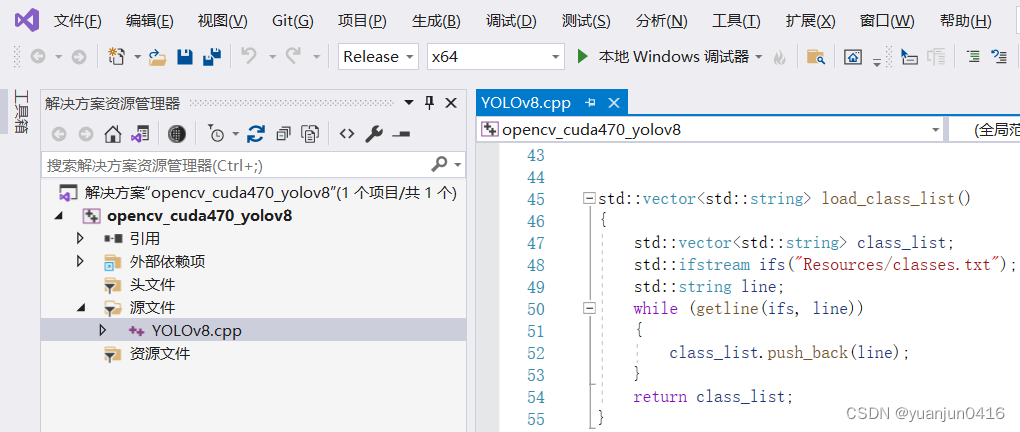Click the Navigate Backward toolbar arrow
Screen dimensions: 1020x432
pyautogui.click(x=37, y=57)
